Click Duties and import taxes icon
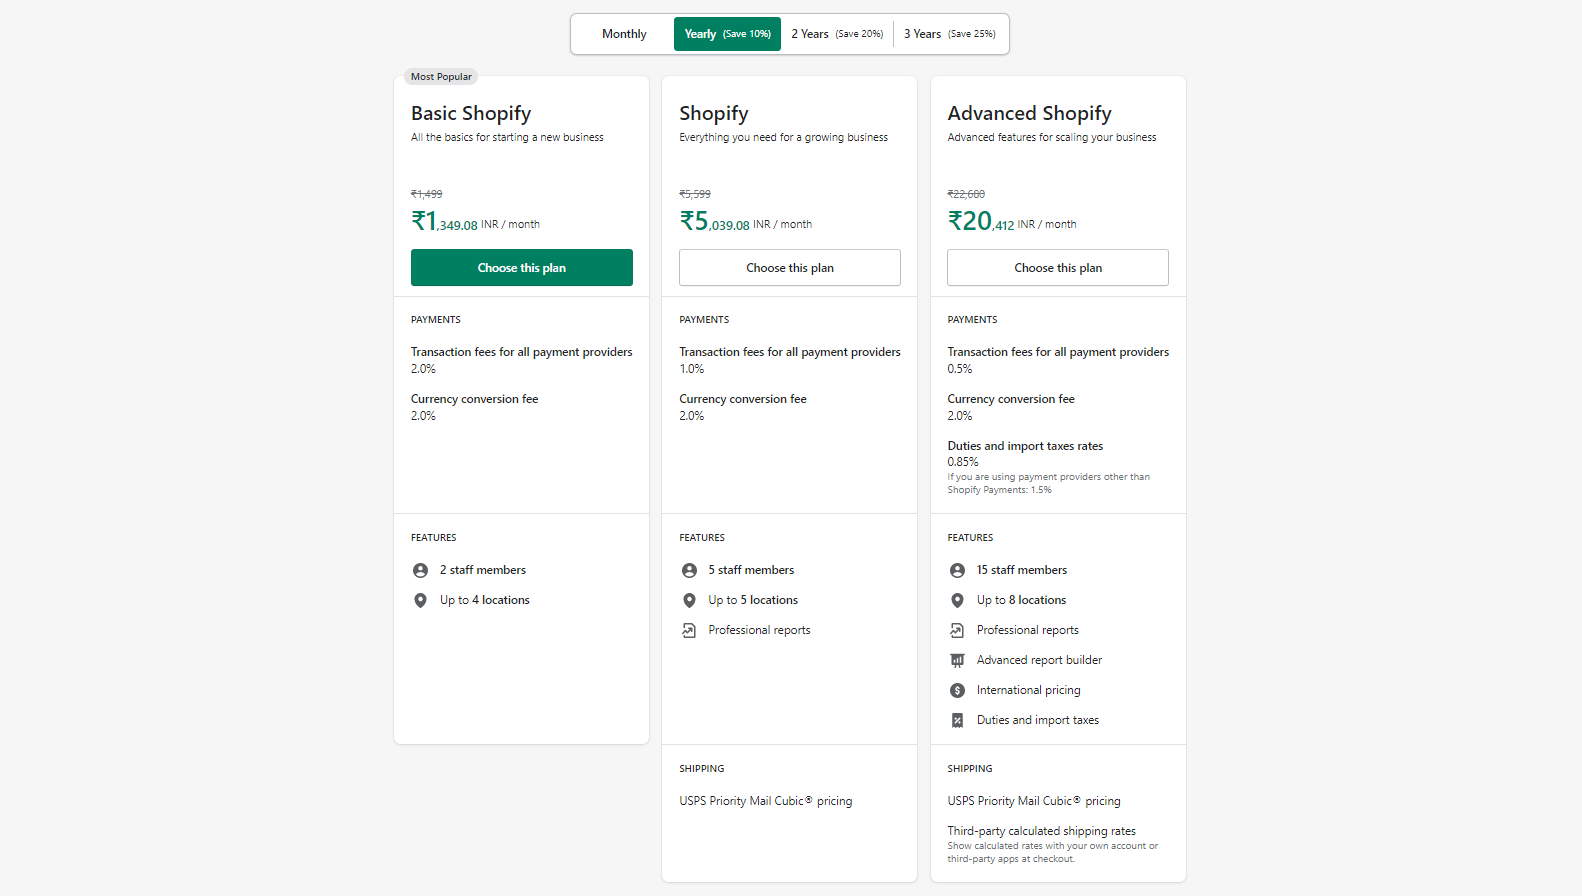Image resolution: width=1582 pixels, height=896 pixels. pos(957,720)
